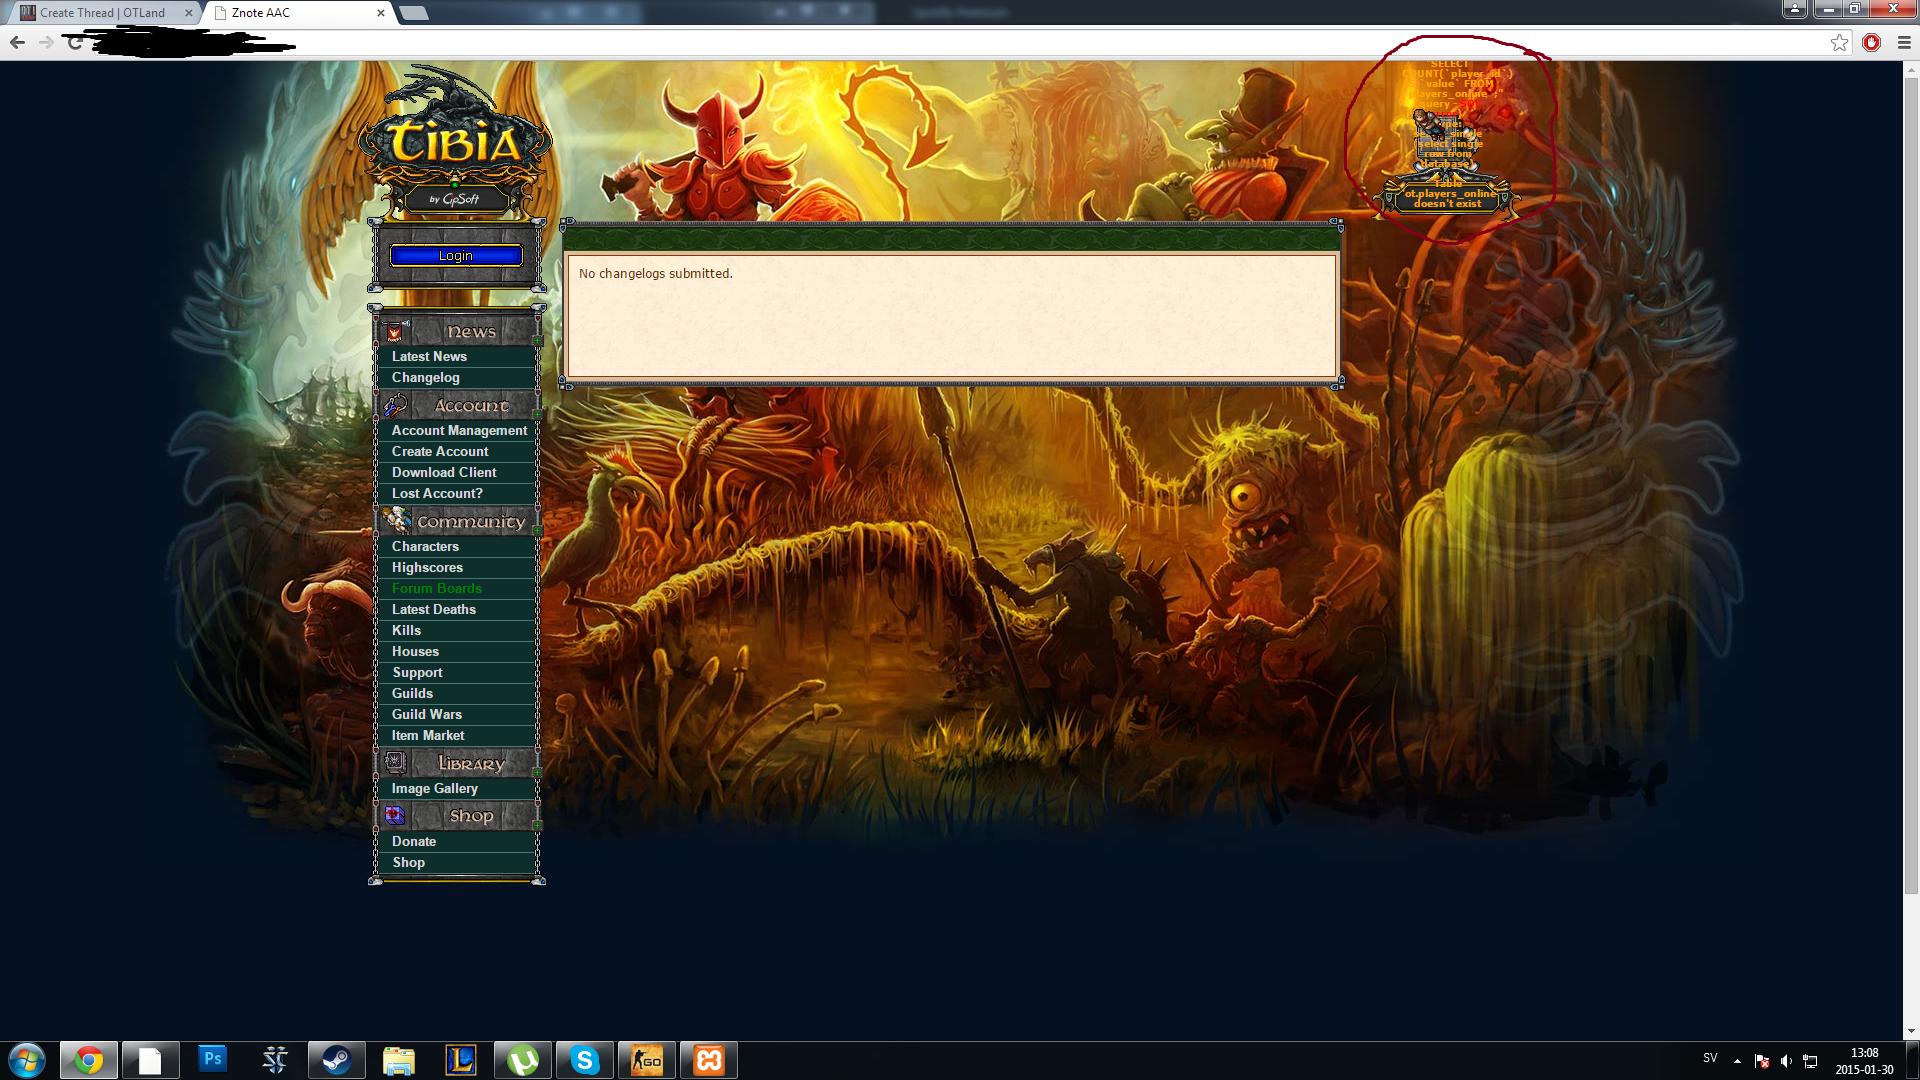Open the red adblock extension icon
Image resolution: width=1920 pixels, height=1080 pixels.
pyautogui.click(x=1871, y=42)
